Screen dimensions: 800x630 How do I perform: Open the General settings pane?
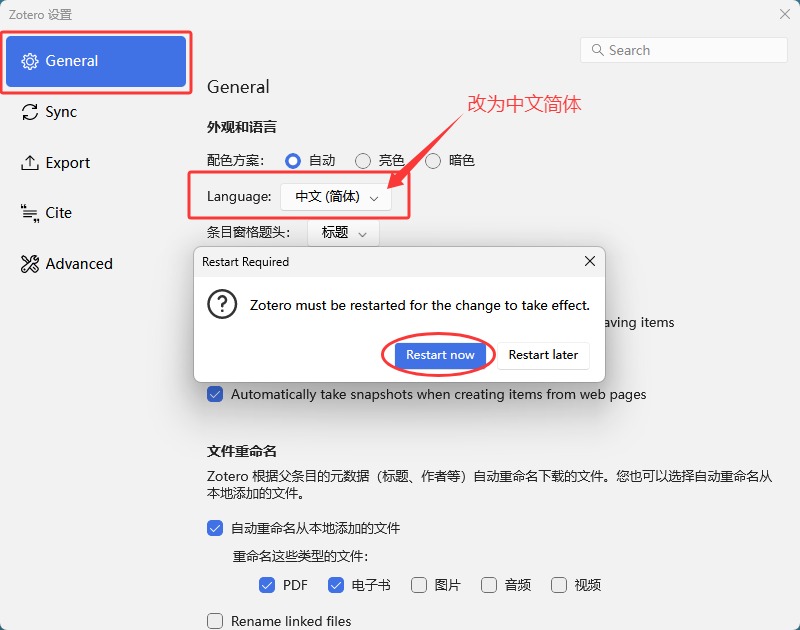tap(96, 61)
